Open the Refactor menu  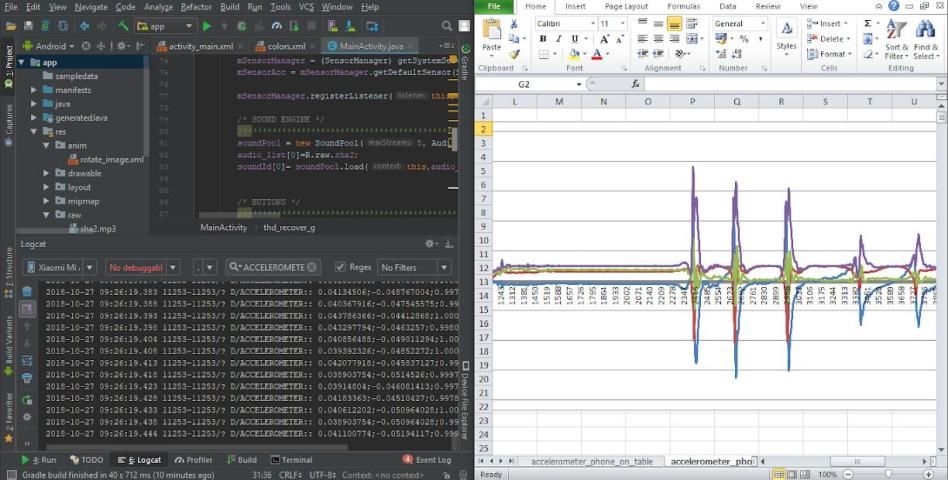click(196, 7)
